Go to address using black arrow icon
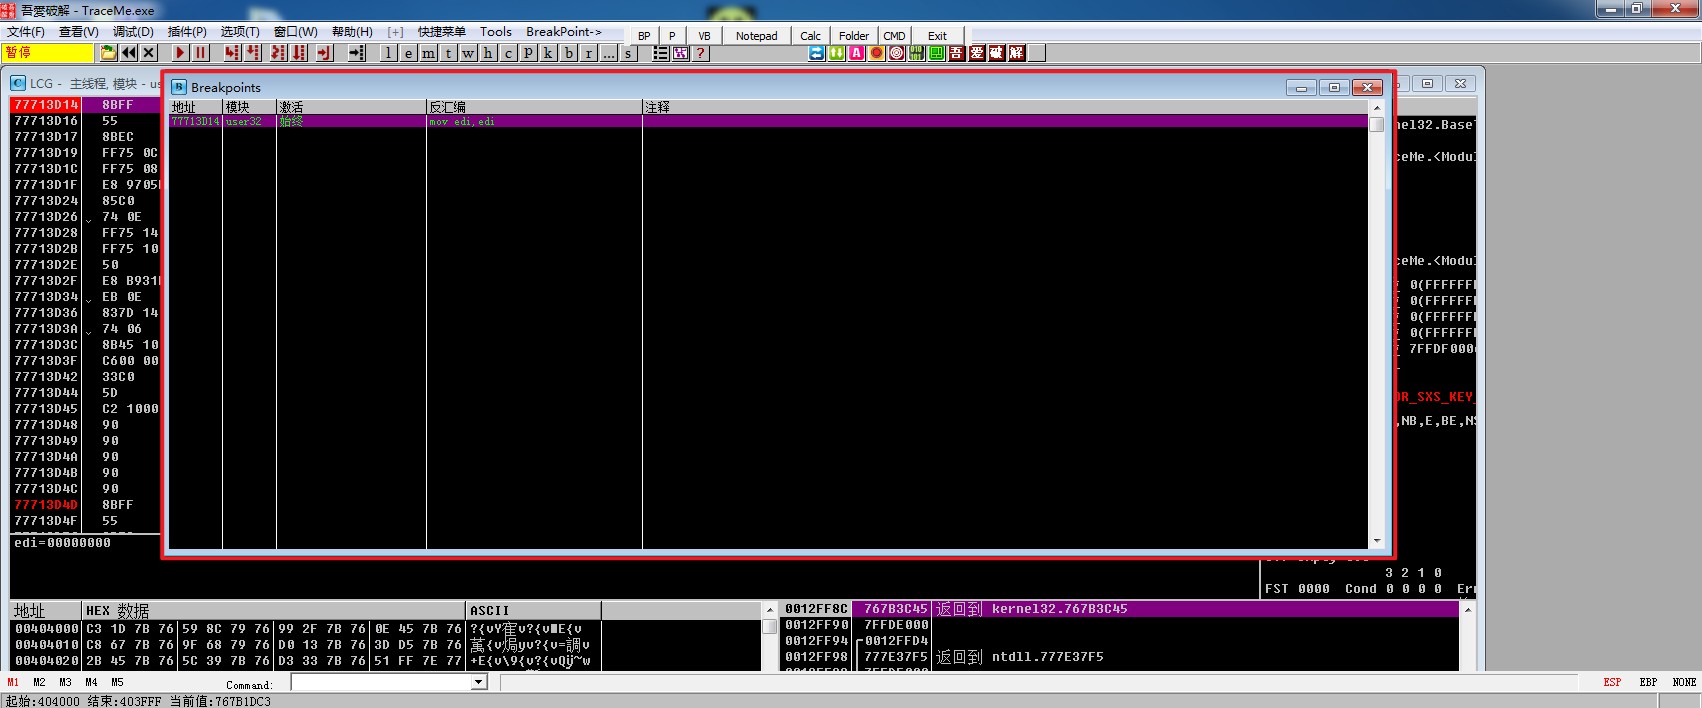The image size is (1702, 708). (x=357, y=53)
